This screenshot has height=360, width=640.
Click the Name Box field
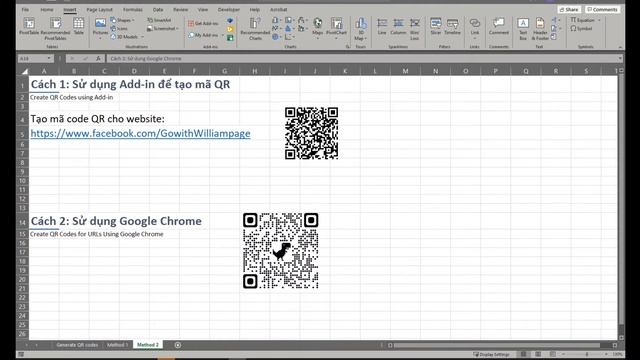point(33,58)
